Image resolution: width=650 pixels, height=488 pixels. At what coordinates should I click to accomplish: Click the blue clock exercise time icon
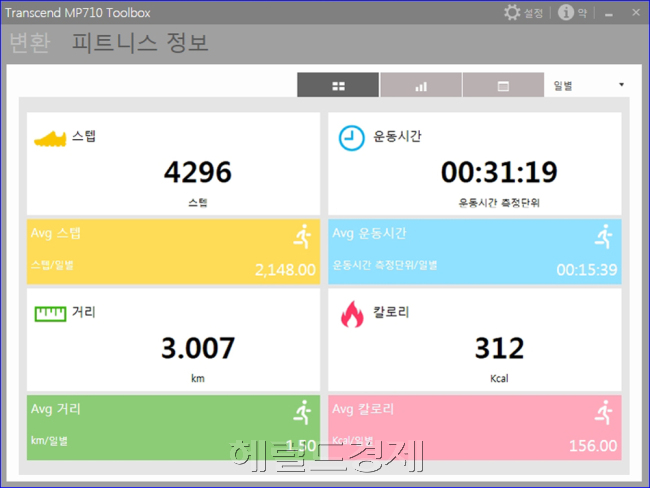pyautogui.click(x=352, y=138)
